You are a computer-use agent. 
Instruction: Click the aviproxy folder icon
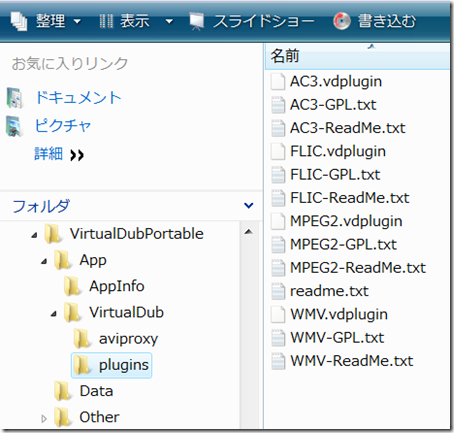click(x=82, y=339)
